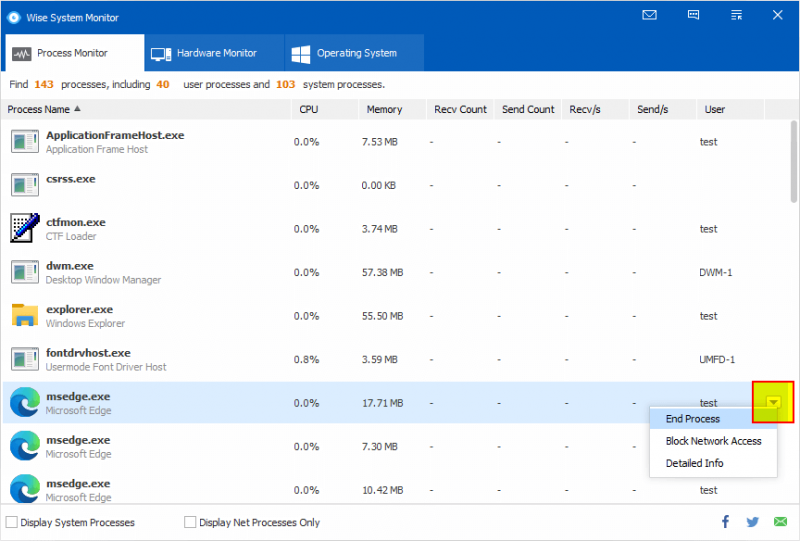Choose Block Network Access from menu
800x541 pixels.
pyautogui.click(x=713, y=441)
